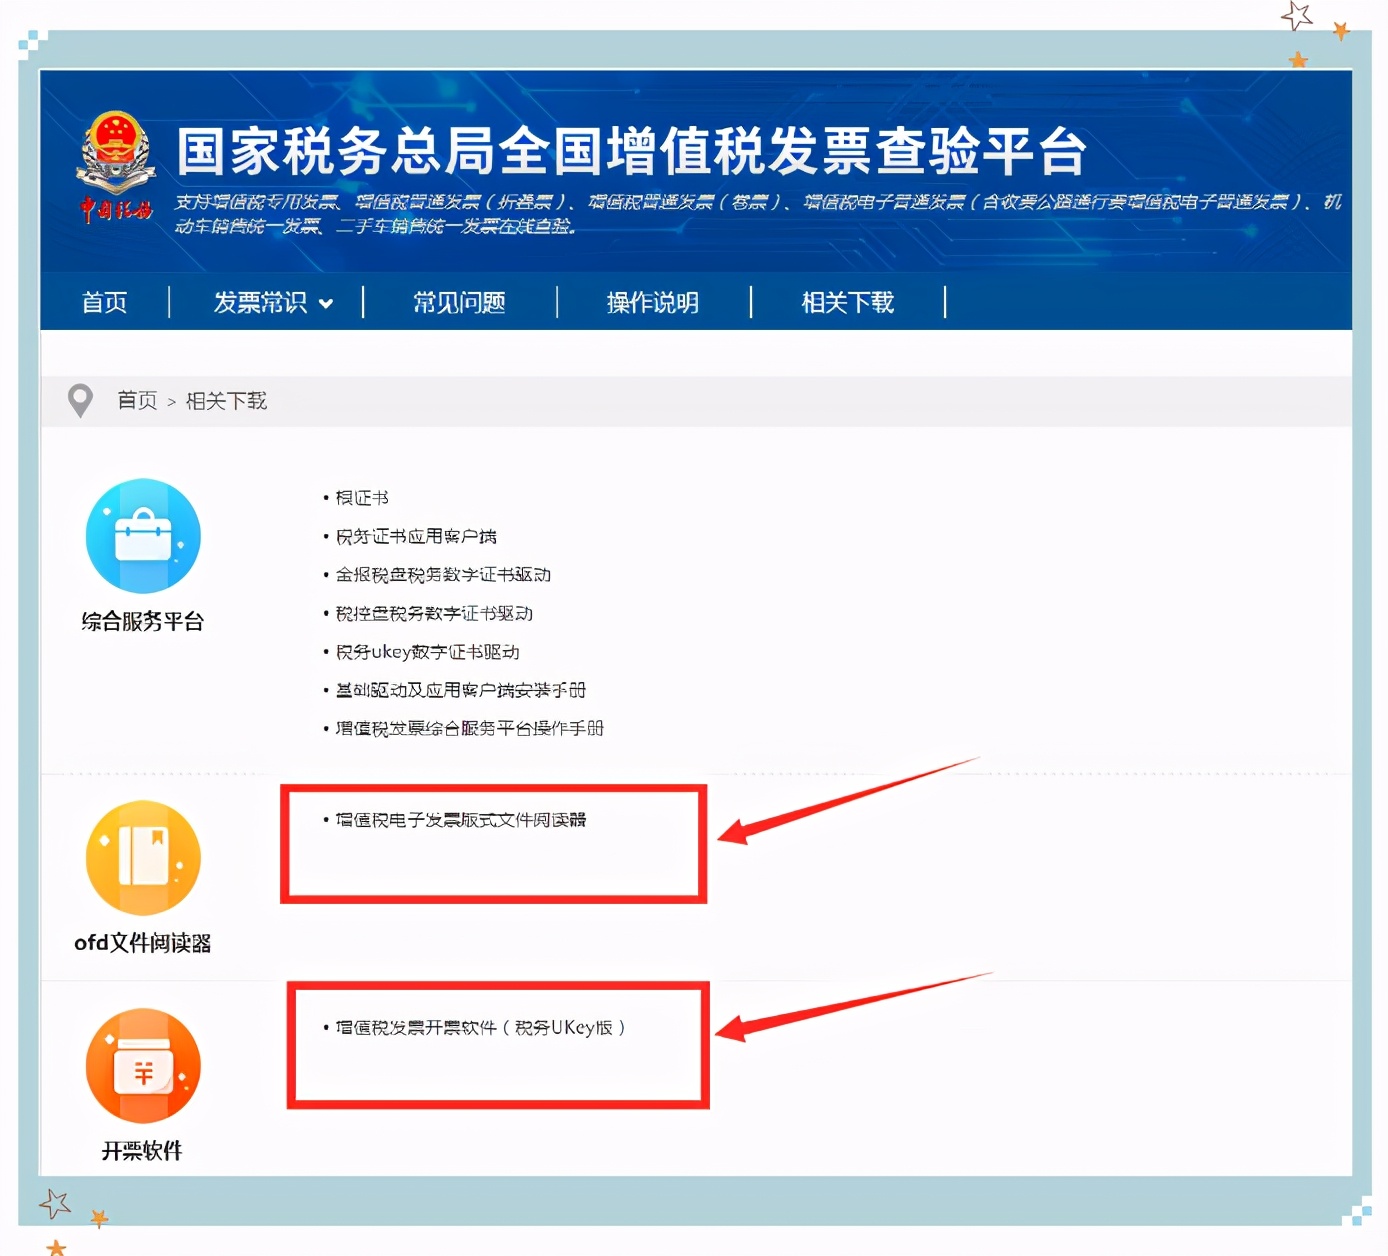Download 增值税发票开票软件（税务UKey版）

click(x=474, y=1027)
